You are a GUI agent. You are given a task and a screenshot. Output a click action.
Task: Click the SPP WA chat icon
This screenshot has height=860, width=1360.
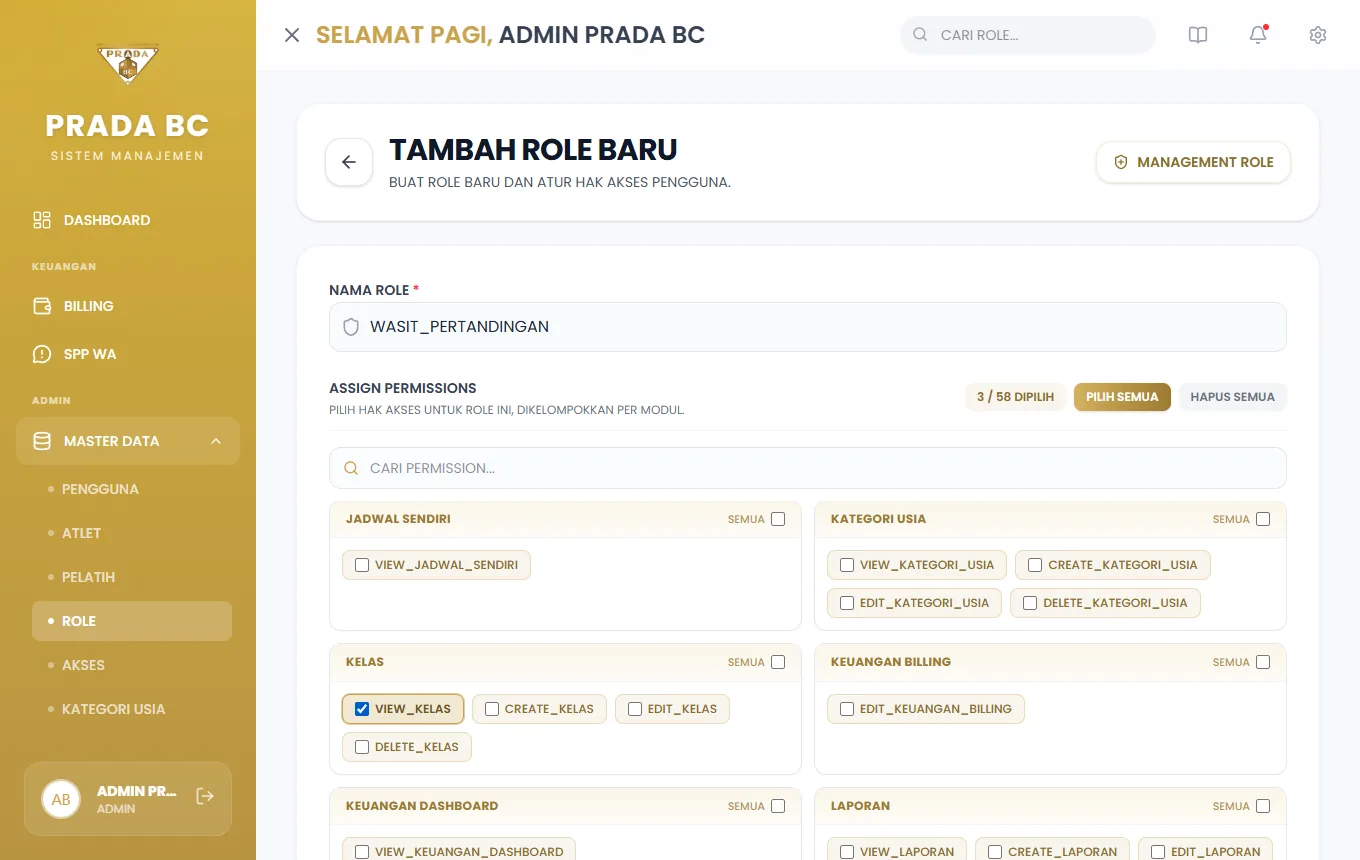(x=42, y=354)
